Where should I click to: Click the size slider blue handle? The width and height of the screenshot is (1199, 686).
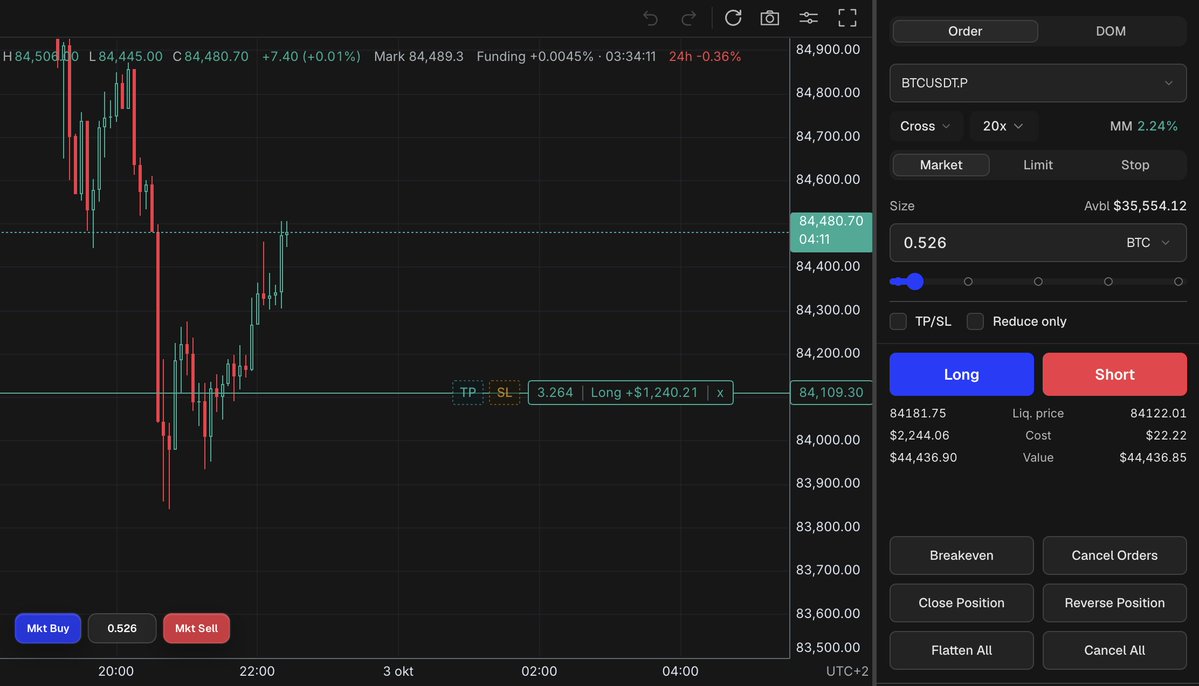pos(915,281)
